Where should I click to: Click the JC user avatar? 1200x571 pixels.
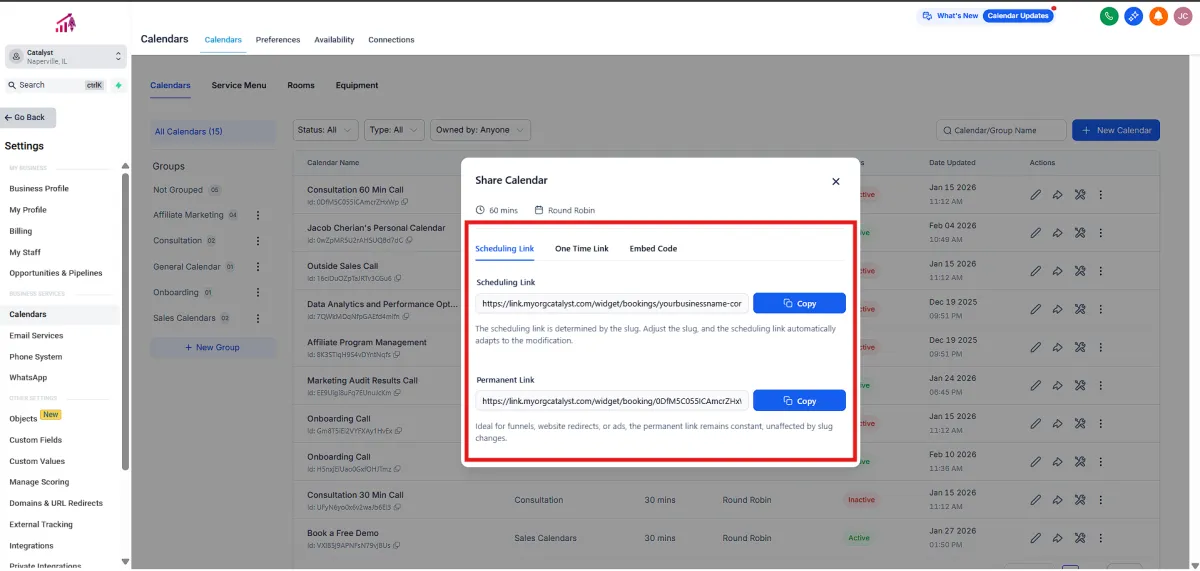pos(1183,16)
